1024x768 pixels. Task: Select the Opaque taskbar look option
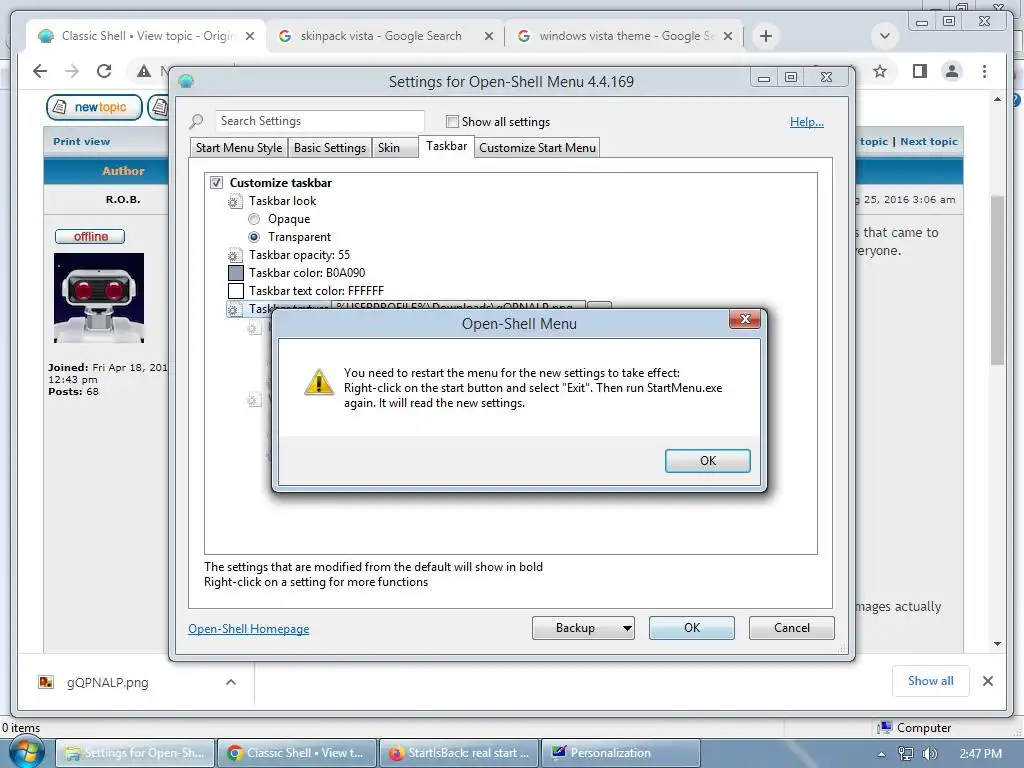(254, 219)
